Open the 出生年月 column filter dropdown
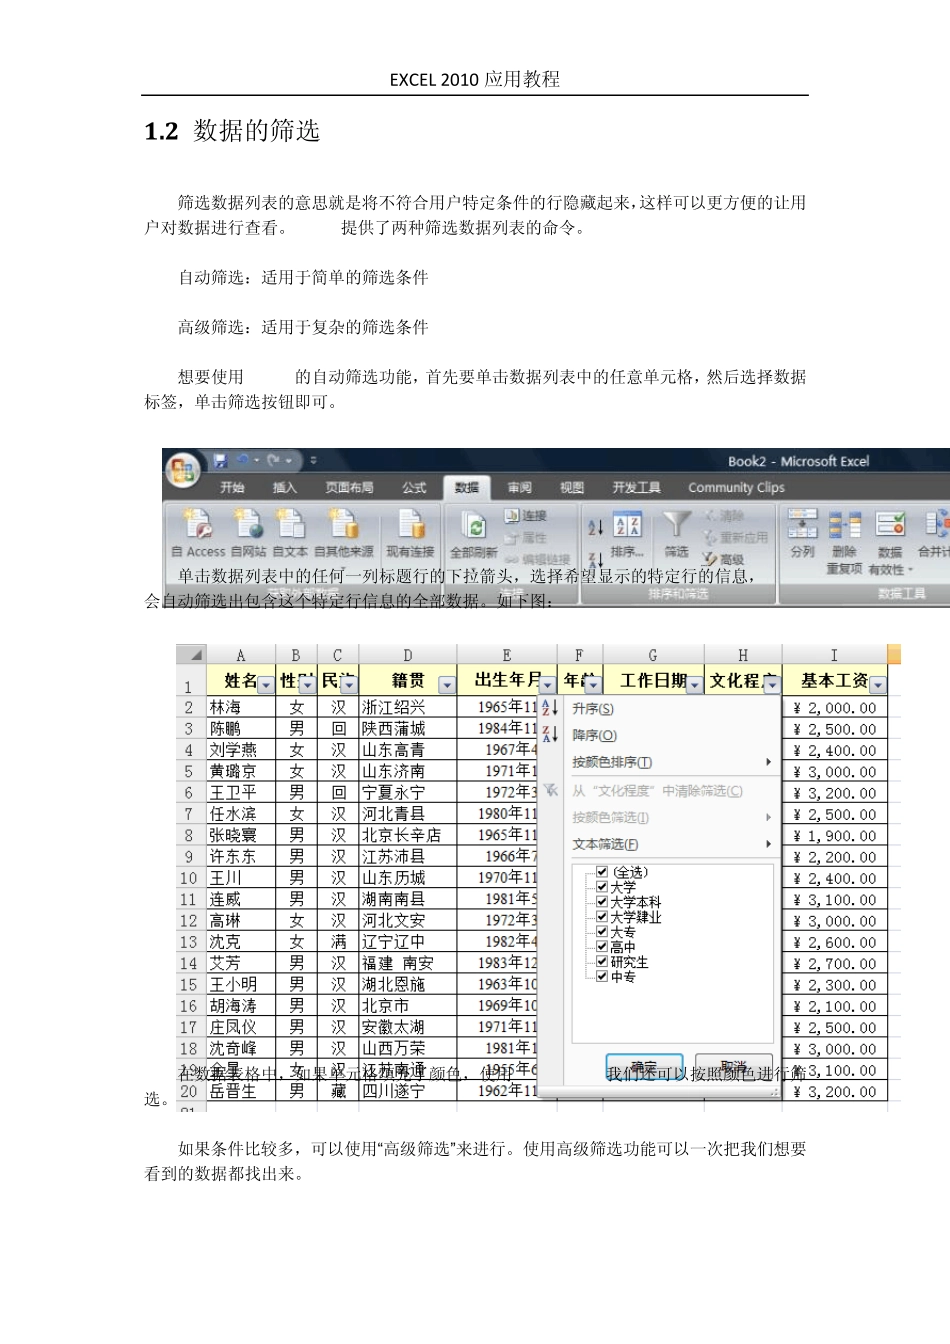The height and width of the screenshot is (1344, 950). [547, 685]
